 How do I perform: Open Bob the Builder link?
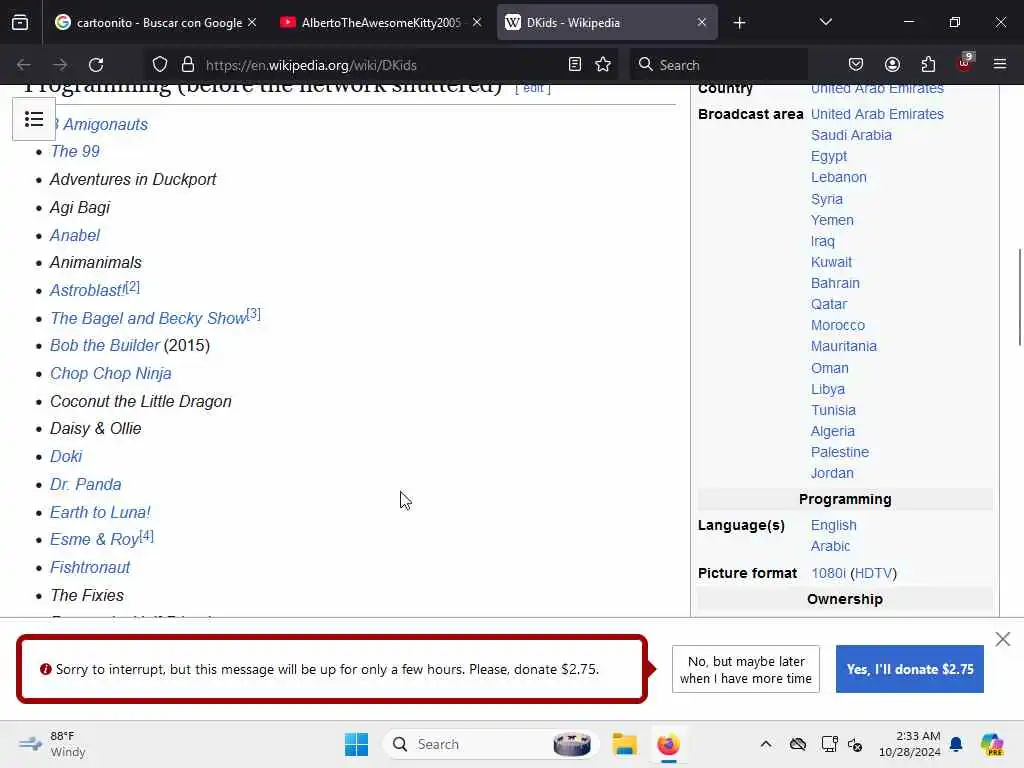pos(104,345)
